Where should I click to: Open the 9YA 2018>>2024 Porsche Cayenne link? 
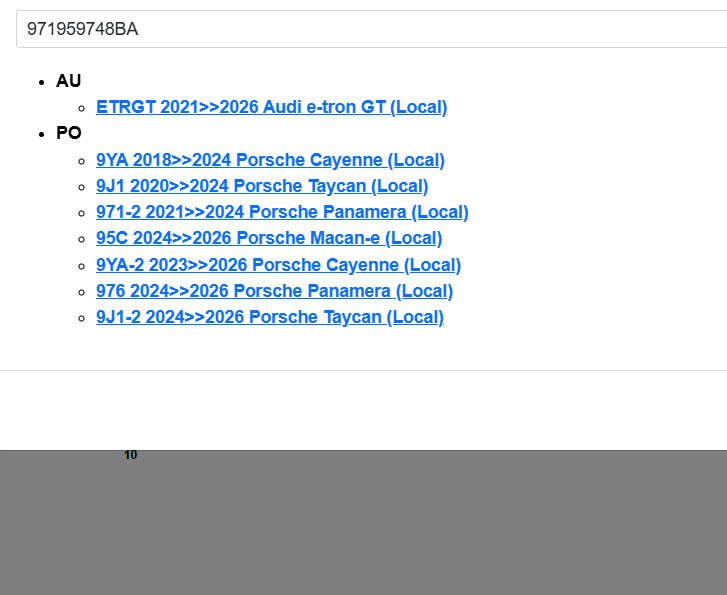tap(270, 160)
